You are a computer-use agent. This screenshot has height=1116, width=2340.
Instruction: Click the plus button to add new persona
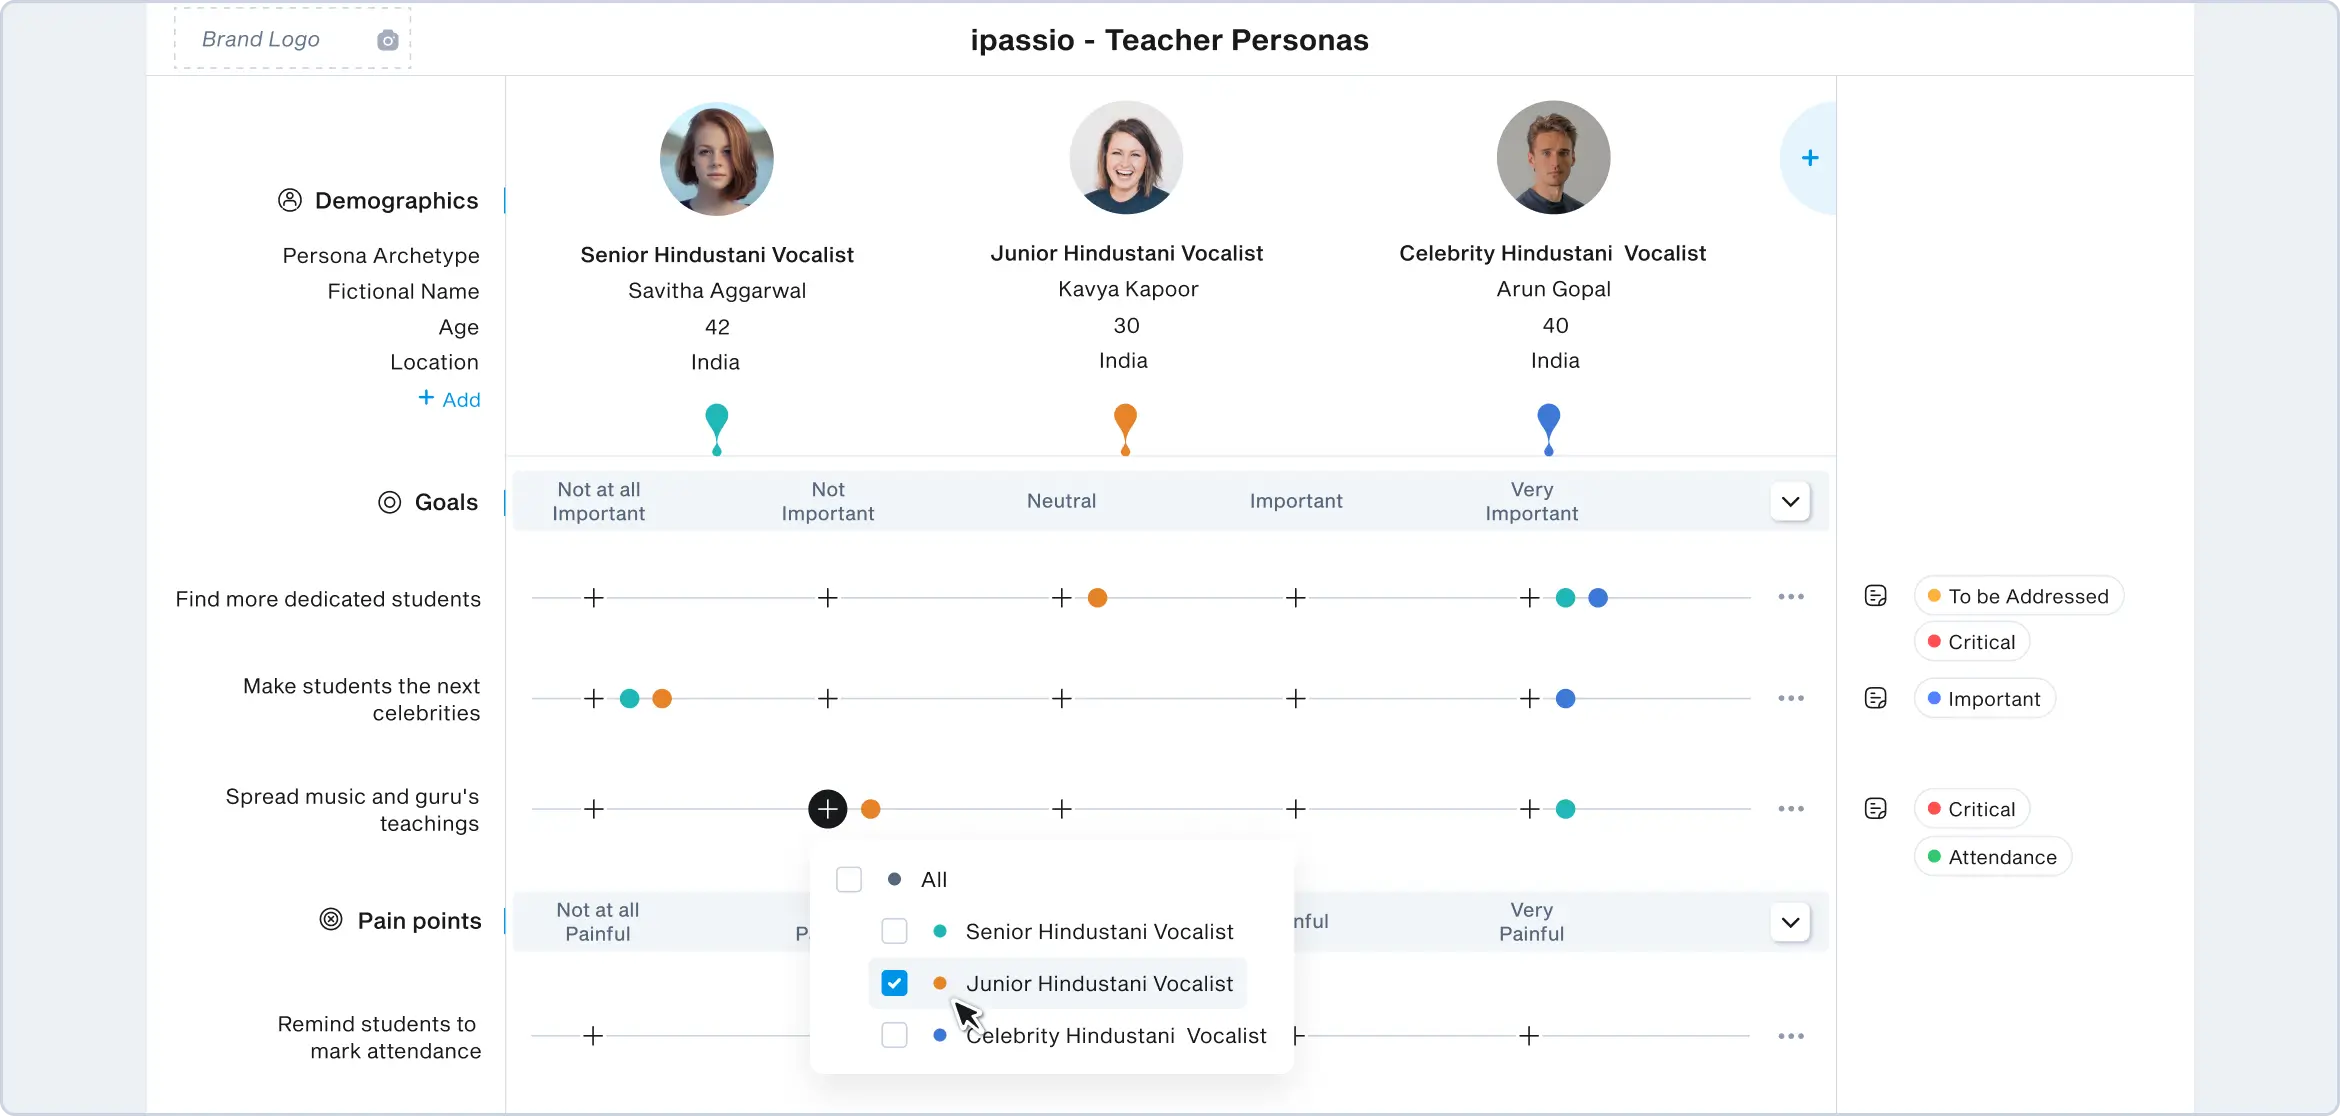(x=1809, y=158)
